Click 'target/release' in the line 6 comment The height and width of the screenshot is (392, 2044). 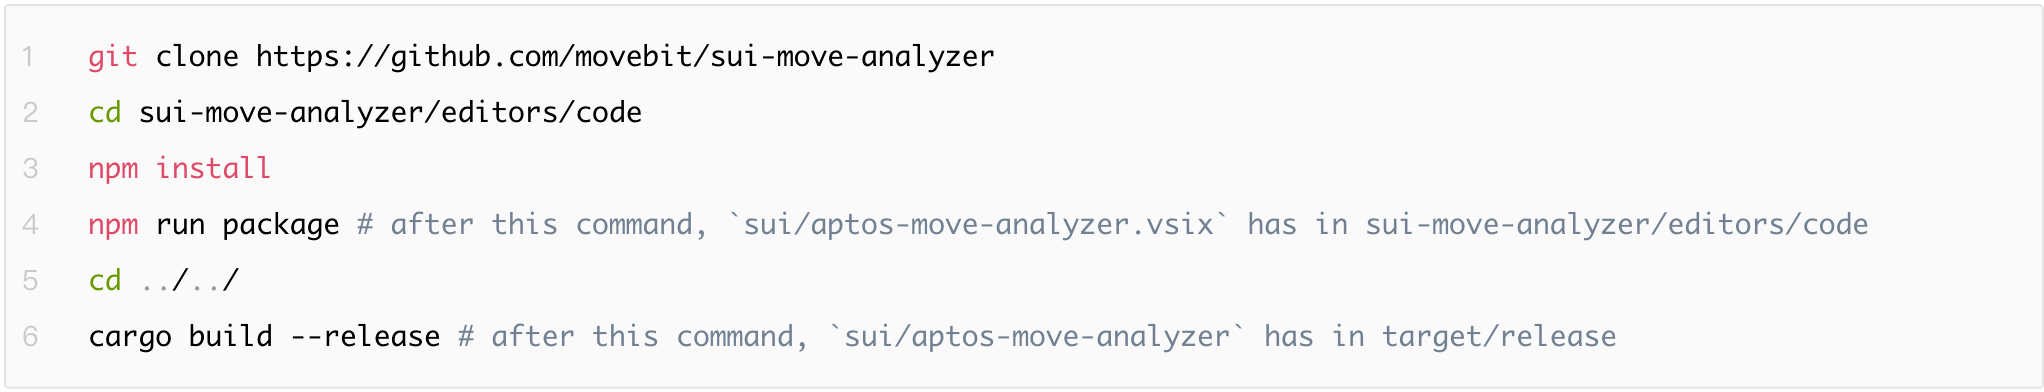pos(1499,337)
